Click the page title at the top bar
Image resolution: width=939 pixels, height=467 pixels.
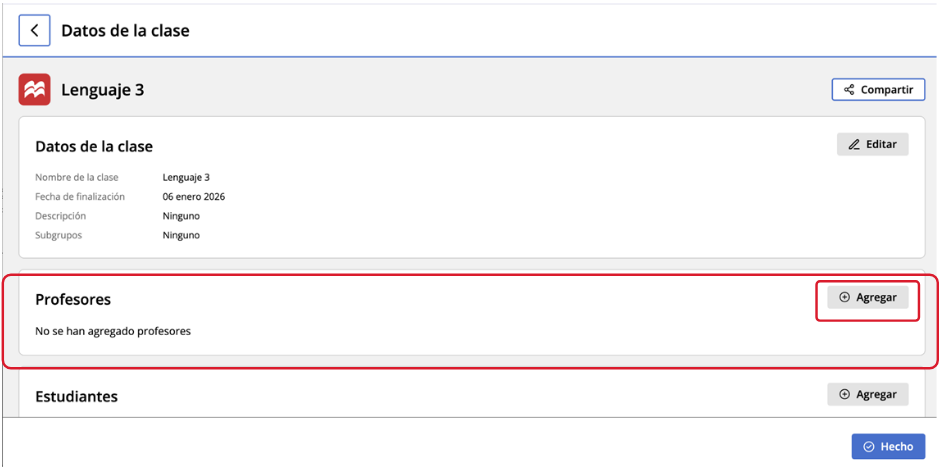pos(125,31)
